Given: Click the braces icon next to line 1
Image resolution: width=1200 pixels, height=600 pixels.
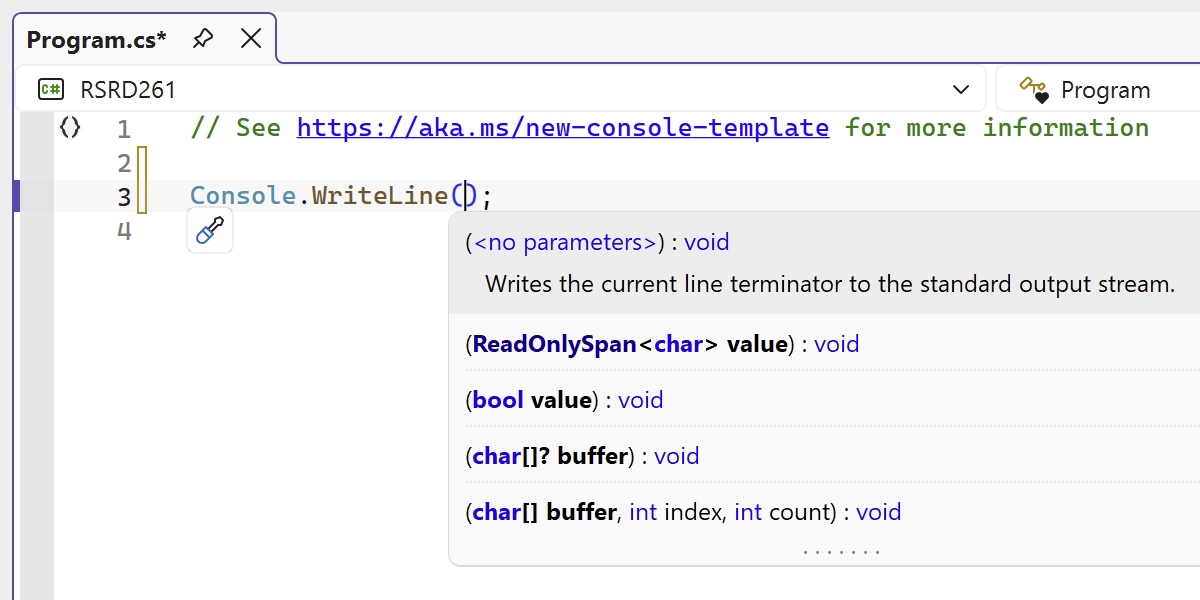Looking at the screenshot, I should [x=70, y=127].
